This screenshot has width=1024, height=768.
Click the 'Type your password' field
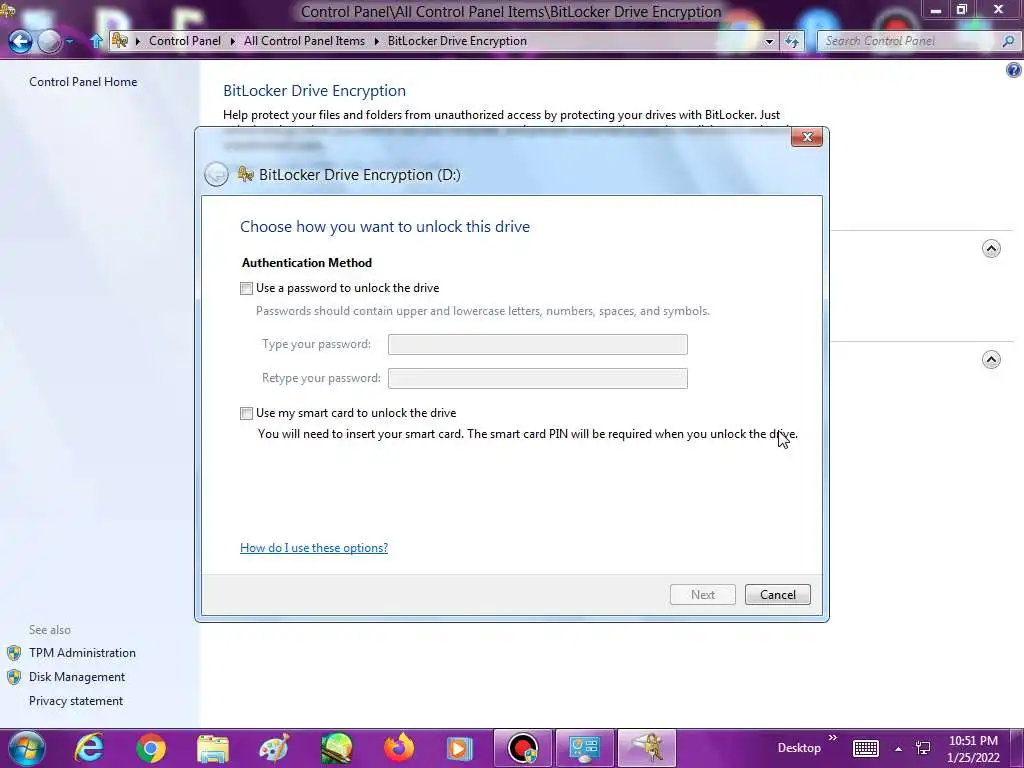tap(537, 344)
